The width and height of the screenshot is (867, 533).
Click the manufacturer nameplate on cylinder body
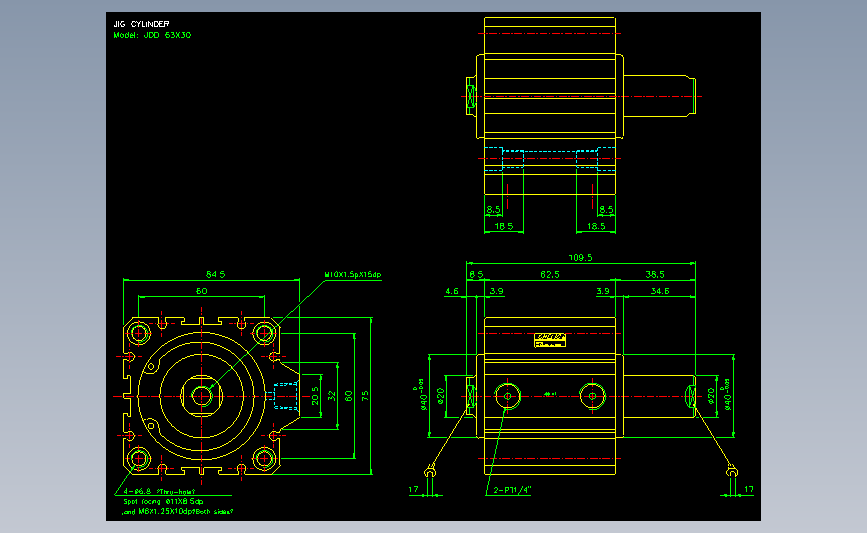tap(550, 340)
